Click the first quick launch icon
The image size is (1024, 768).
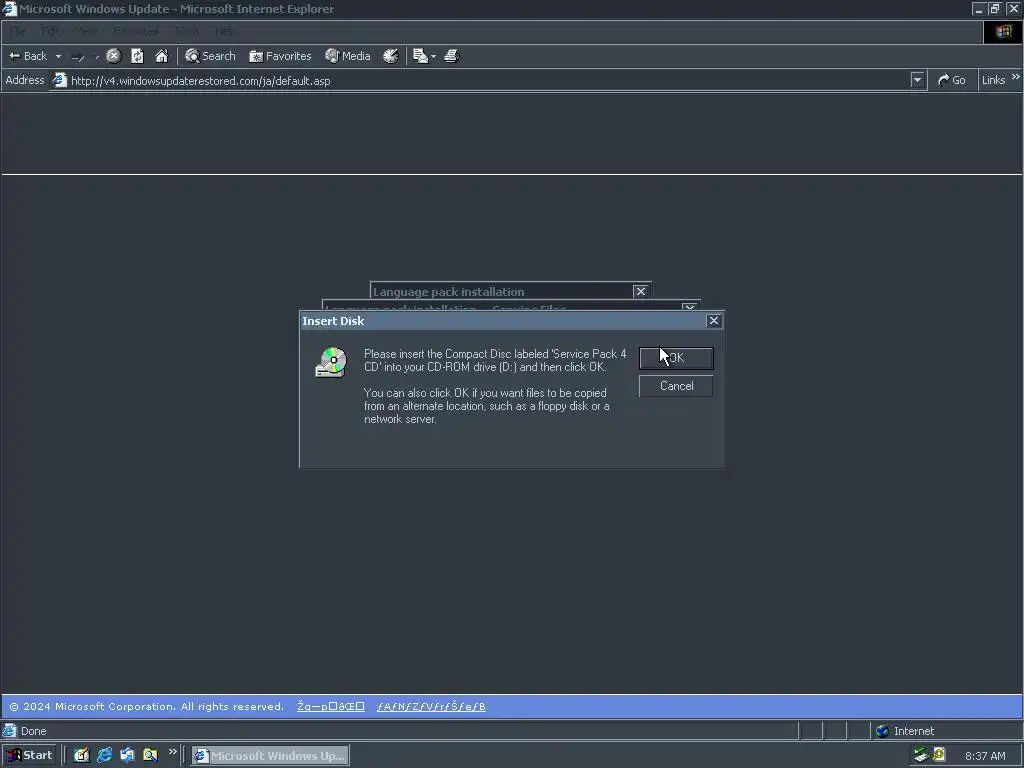click(x=81, y=756)
